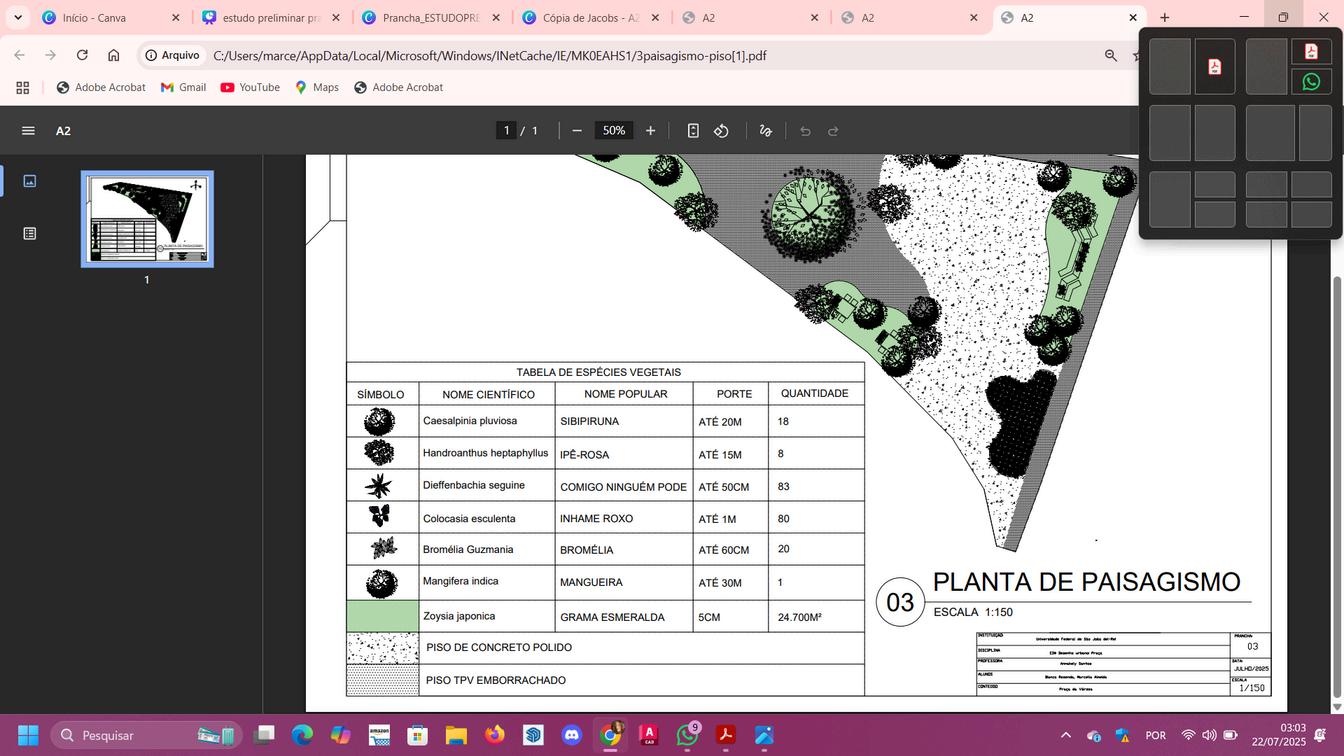The width and height of the screenshot is (1344, 756).
Task: Open the tab search dropdown
Action: pyautogui.click(x=18, y=18)
